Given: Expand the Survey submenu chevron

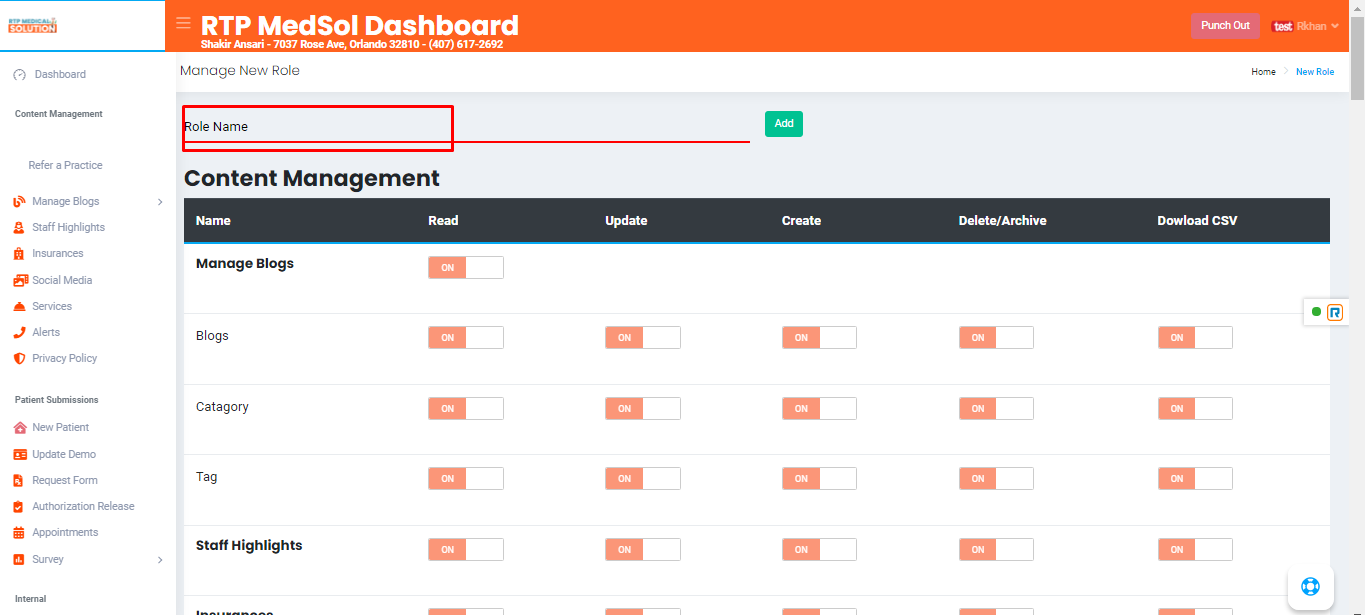Looking at the screenshot, I should [160, 560].
